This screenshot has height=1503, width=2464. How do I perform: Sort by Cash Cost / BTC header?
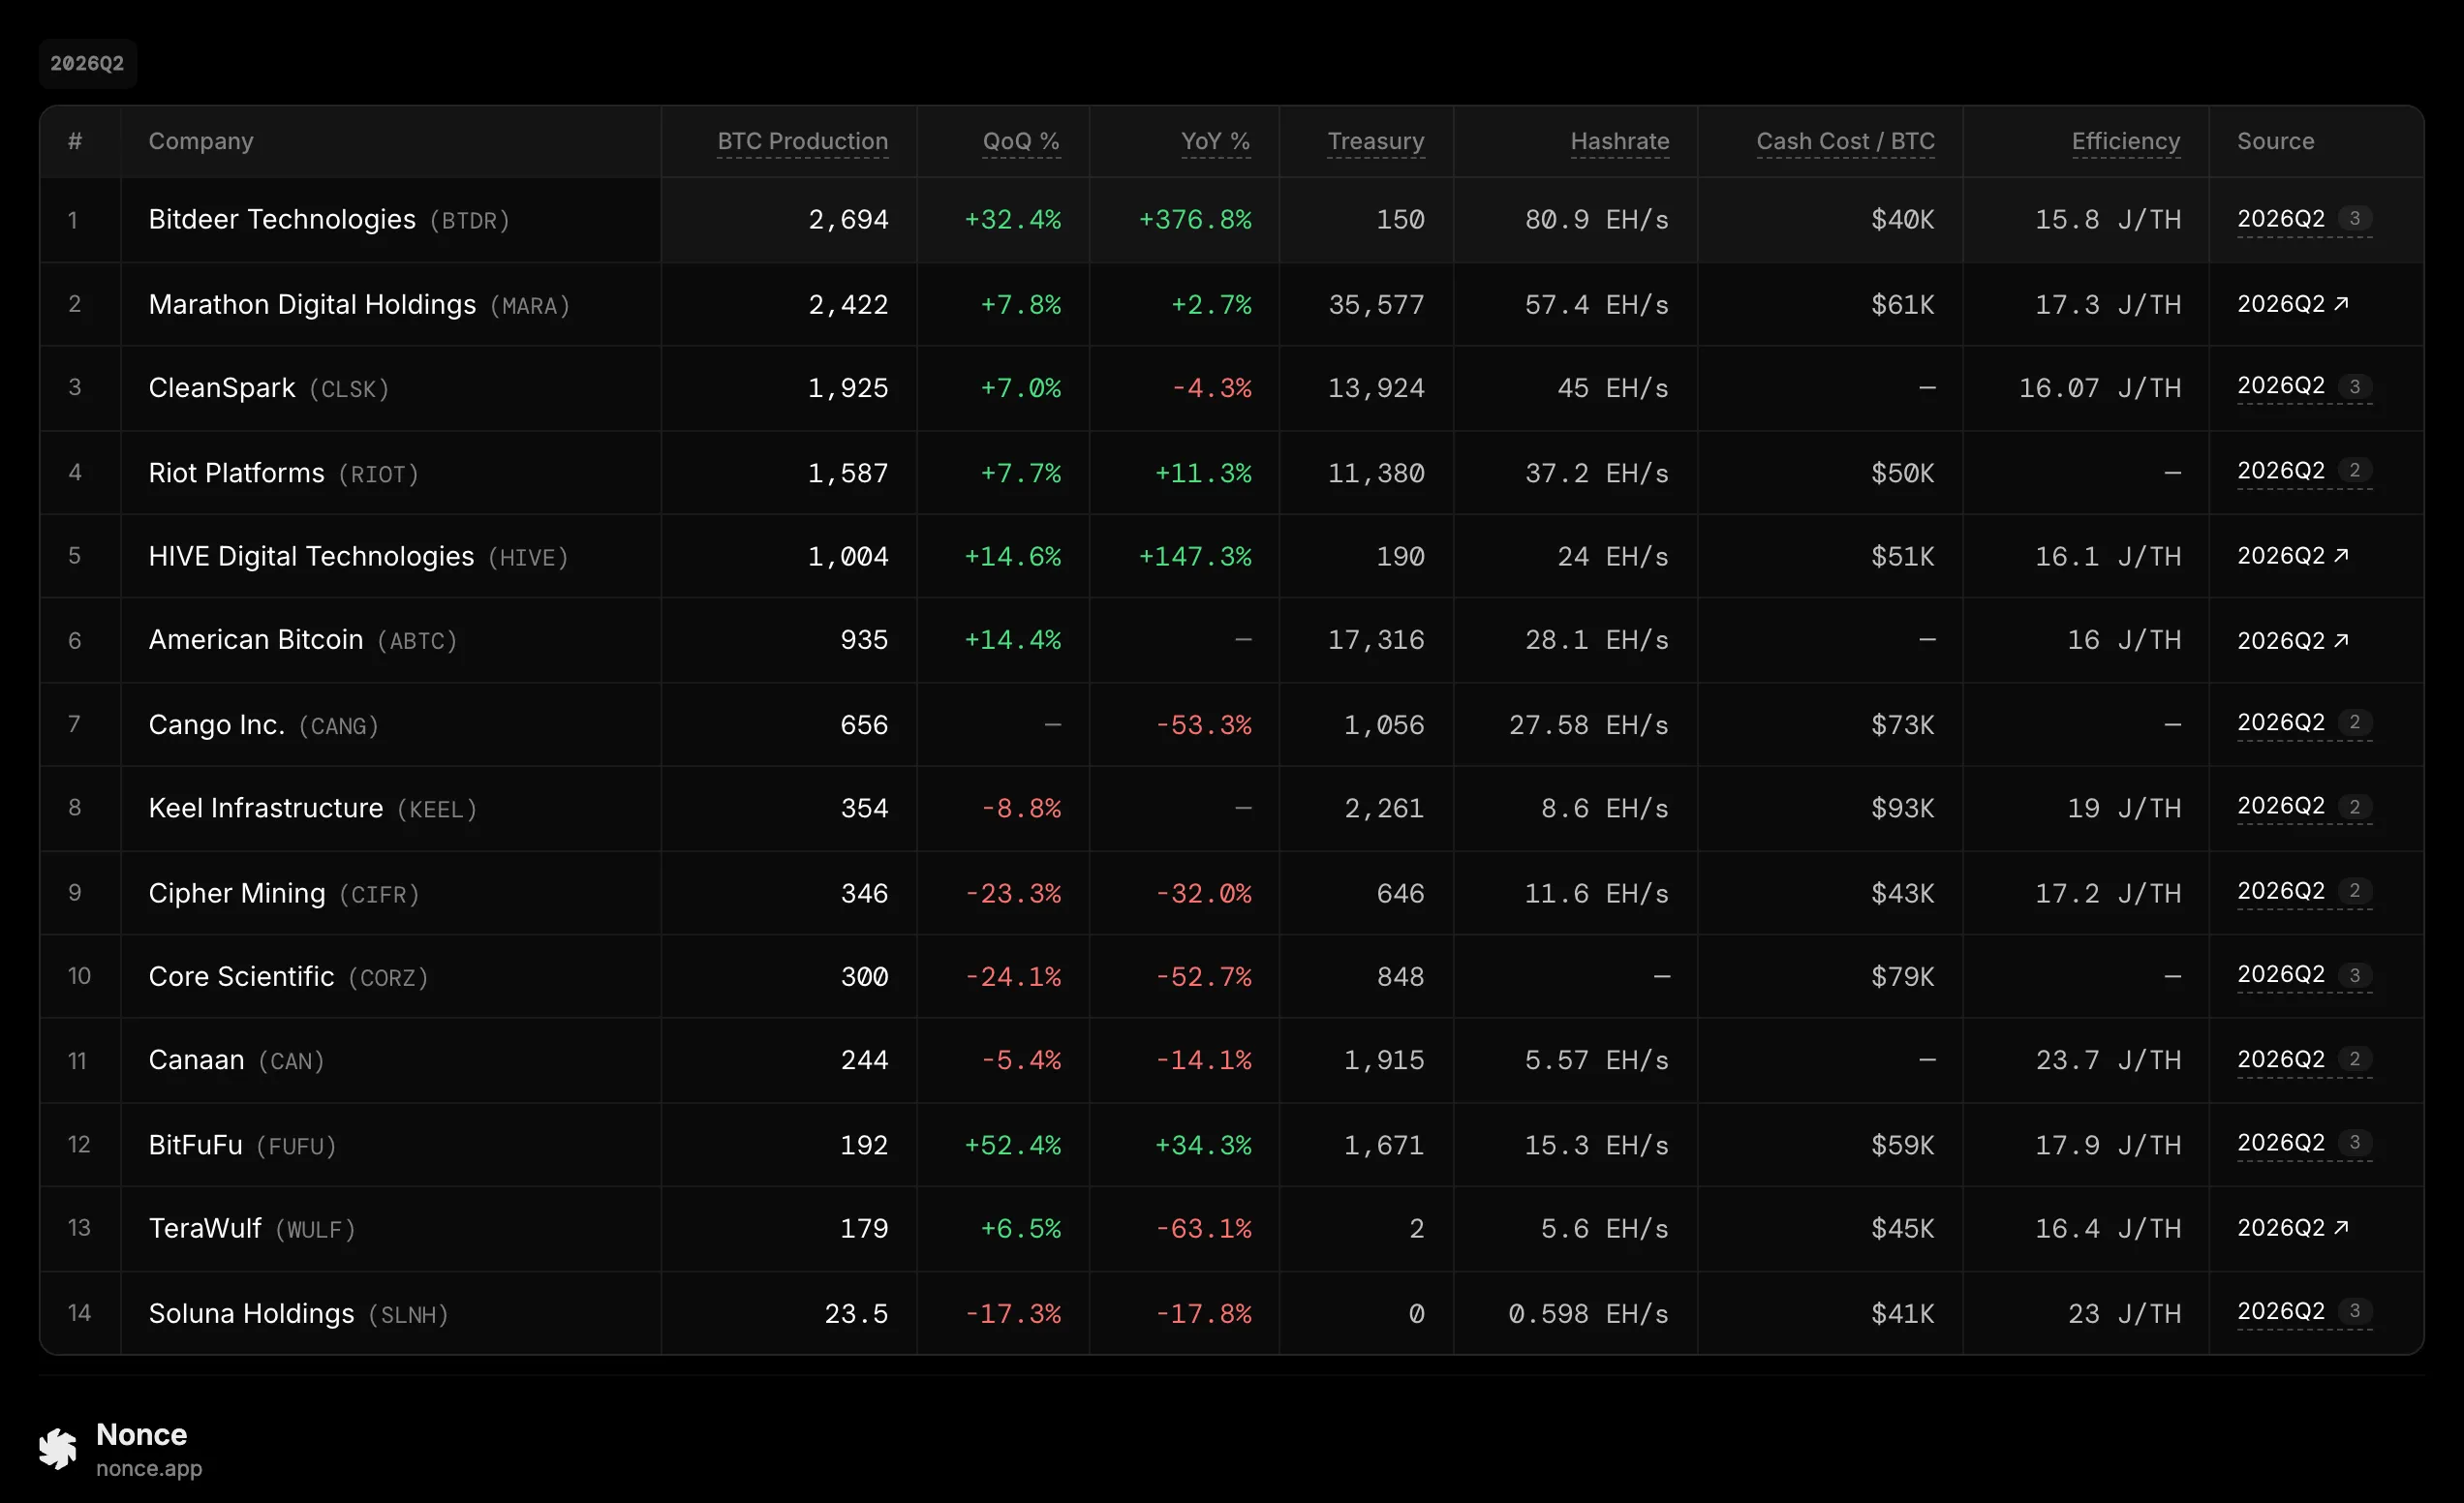coord(1845,141)
